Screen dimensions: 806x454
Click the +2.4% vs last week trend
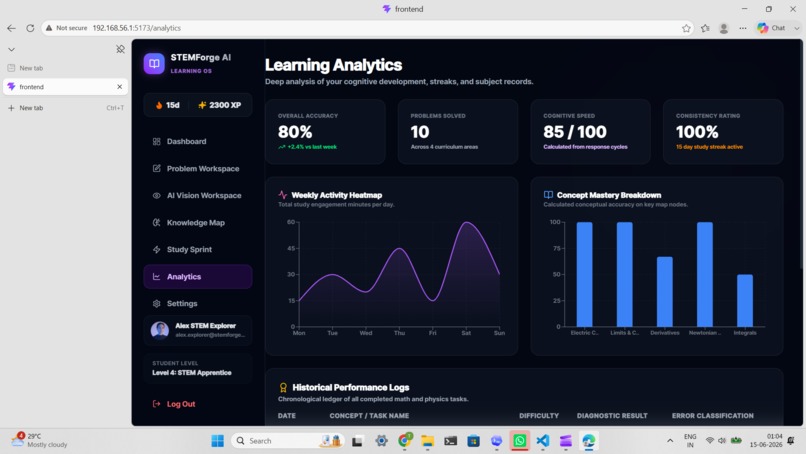coord(307,147)
